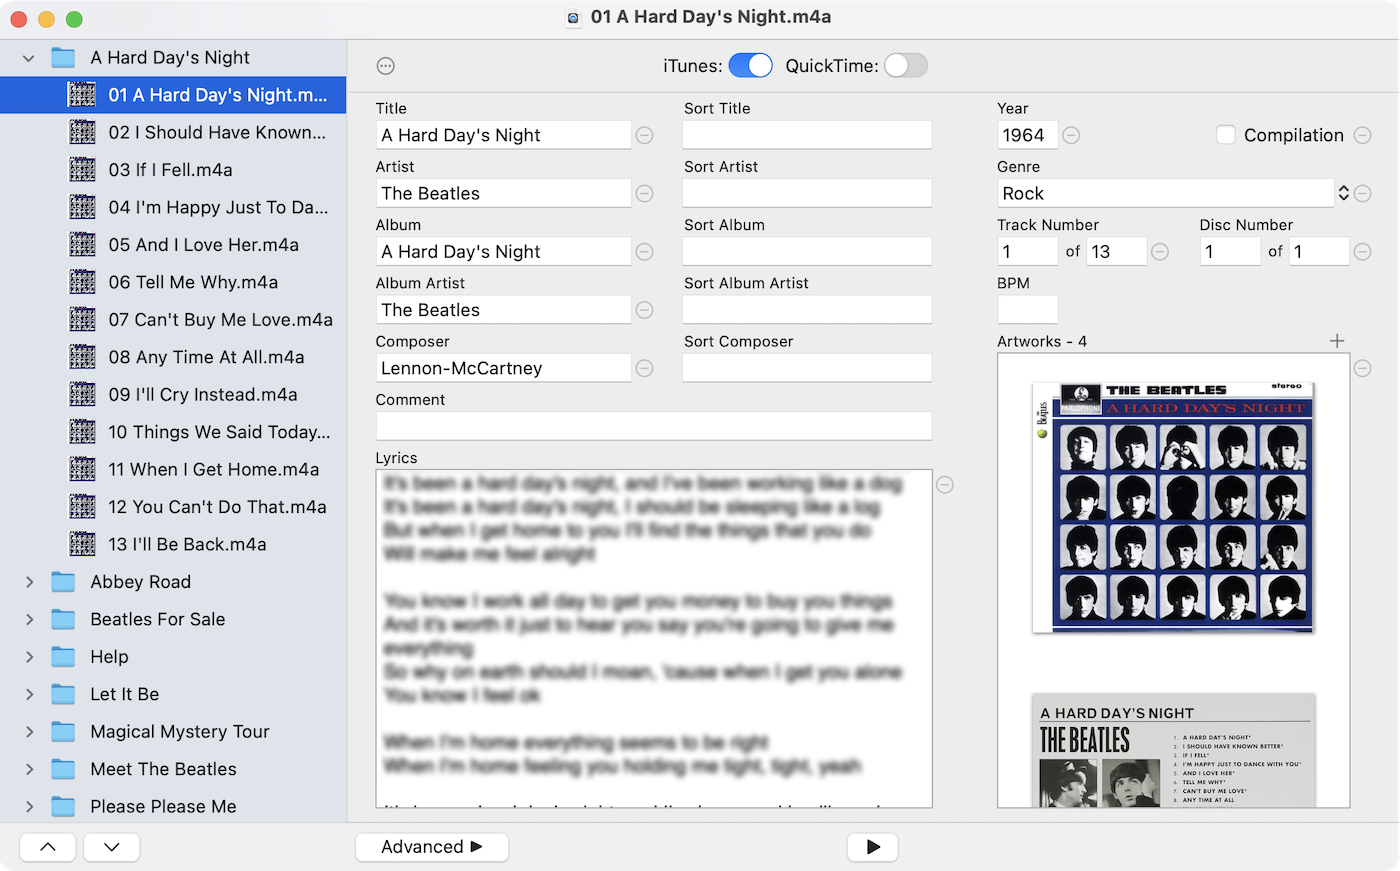Click the minus icon beside Lyrics box
Screen dimensions: 1400x871
(945, 485)
